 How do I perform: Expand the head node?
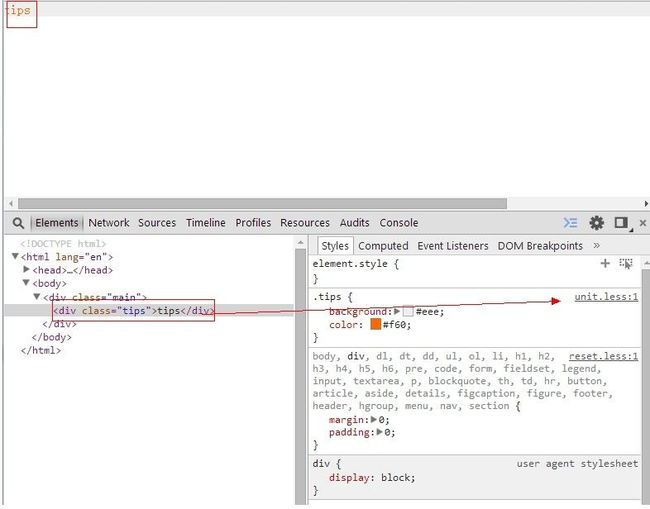27,269
